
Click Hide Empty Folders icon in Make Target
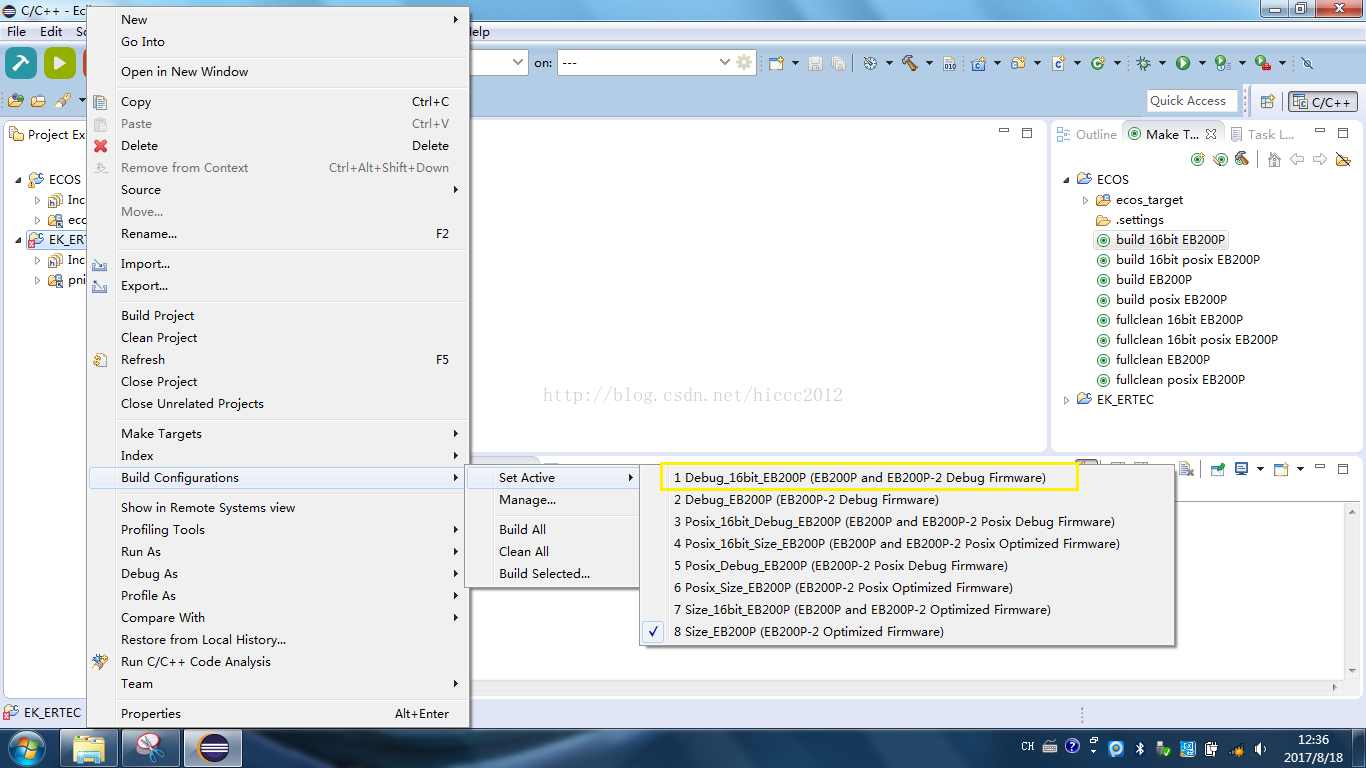1343,159
